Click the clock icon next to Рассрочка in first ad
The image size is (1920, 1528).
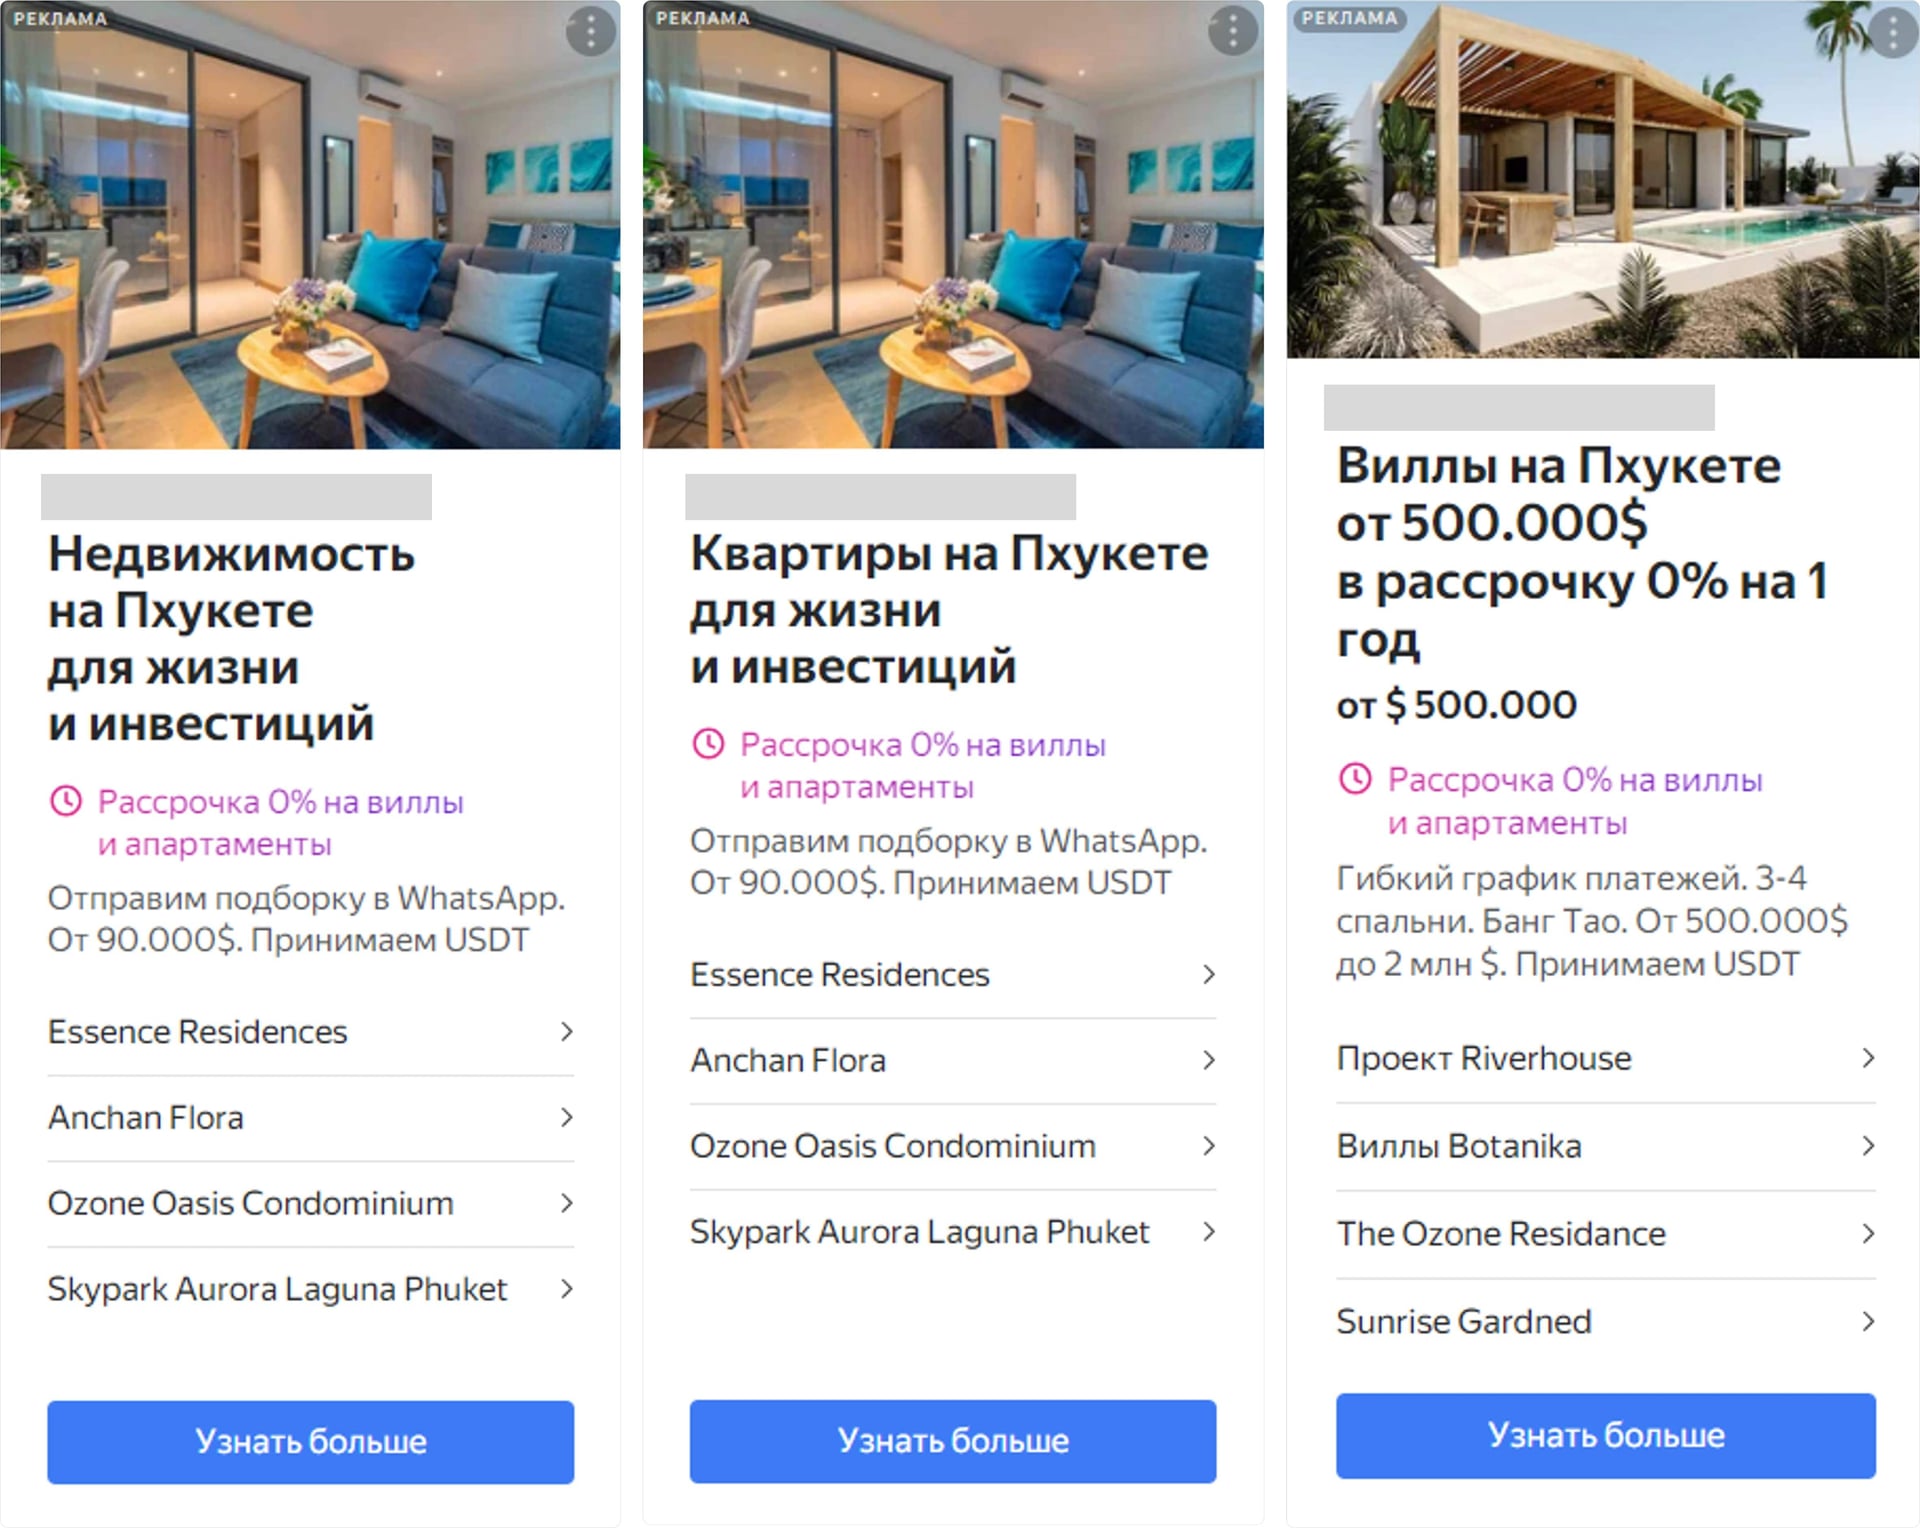66,802
